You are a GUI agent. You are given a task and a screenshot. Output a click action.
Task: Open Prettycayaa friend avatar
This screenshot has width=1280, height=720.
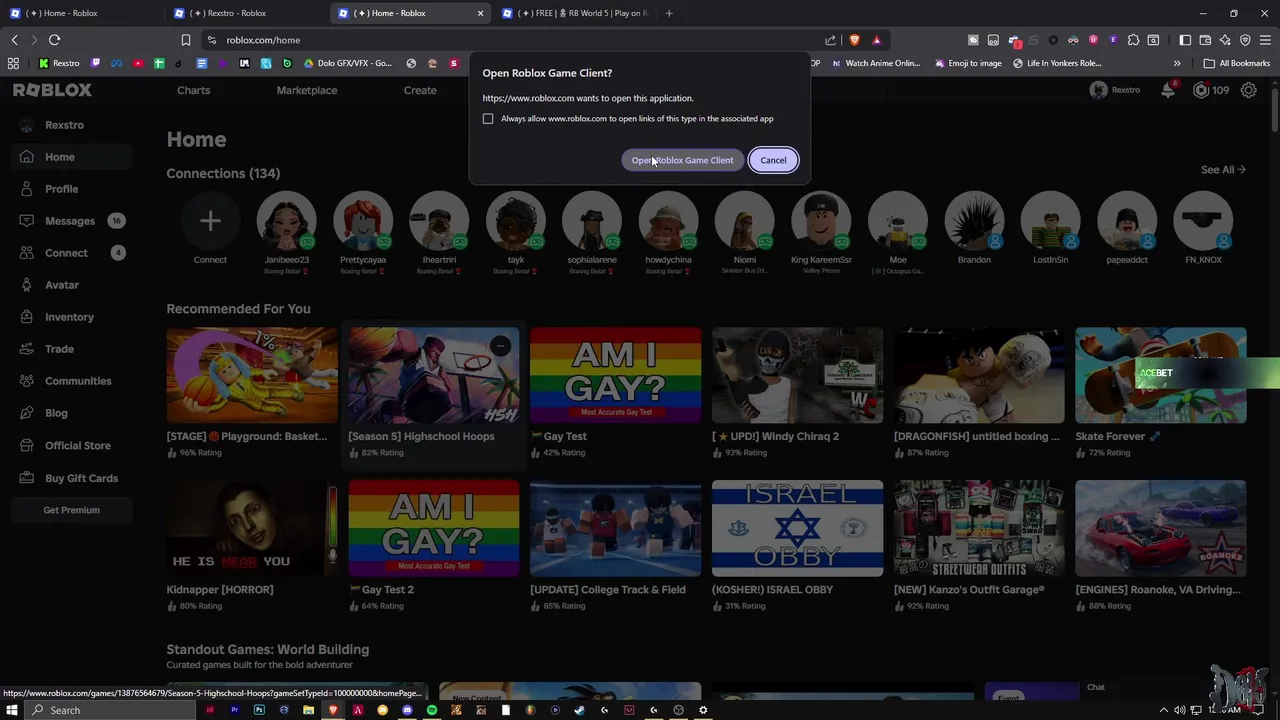pyautogui.click(x=363, y=221)
